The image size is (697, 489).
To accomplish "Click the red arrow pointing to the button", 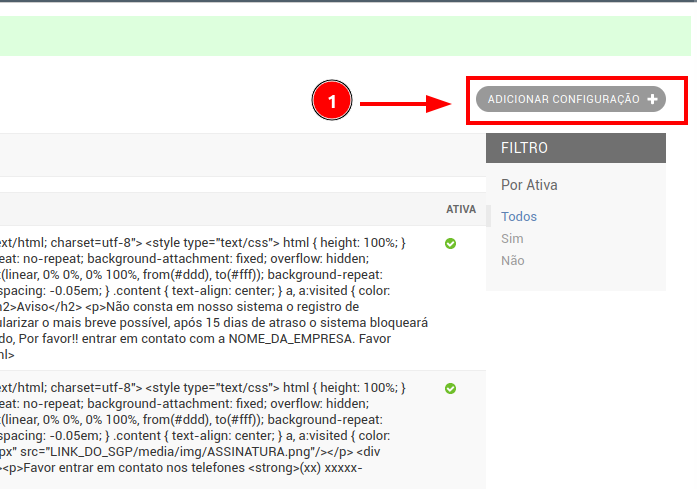I will [405, 102].
